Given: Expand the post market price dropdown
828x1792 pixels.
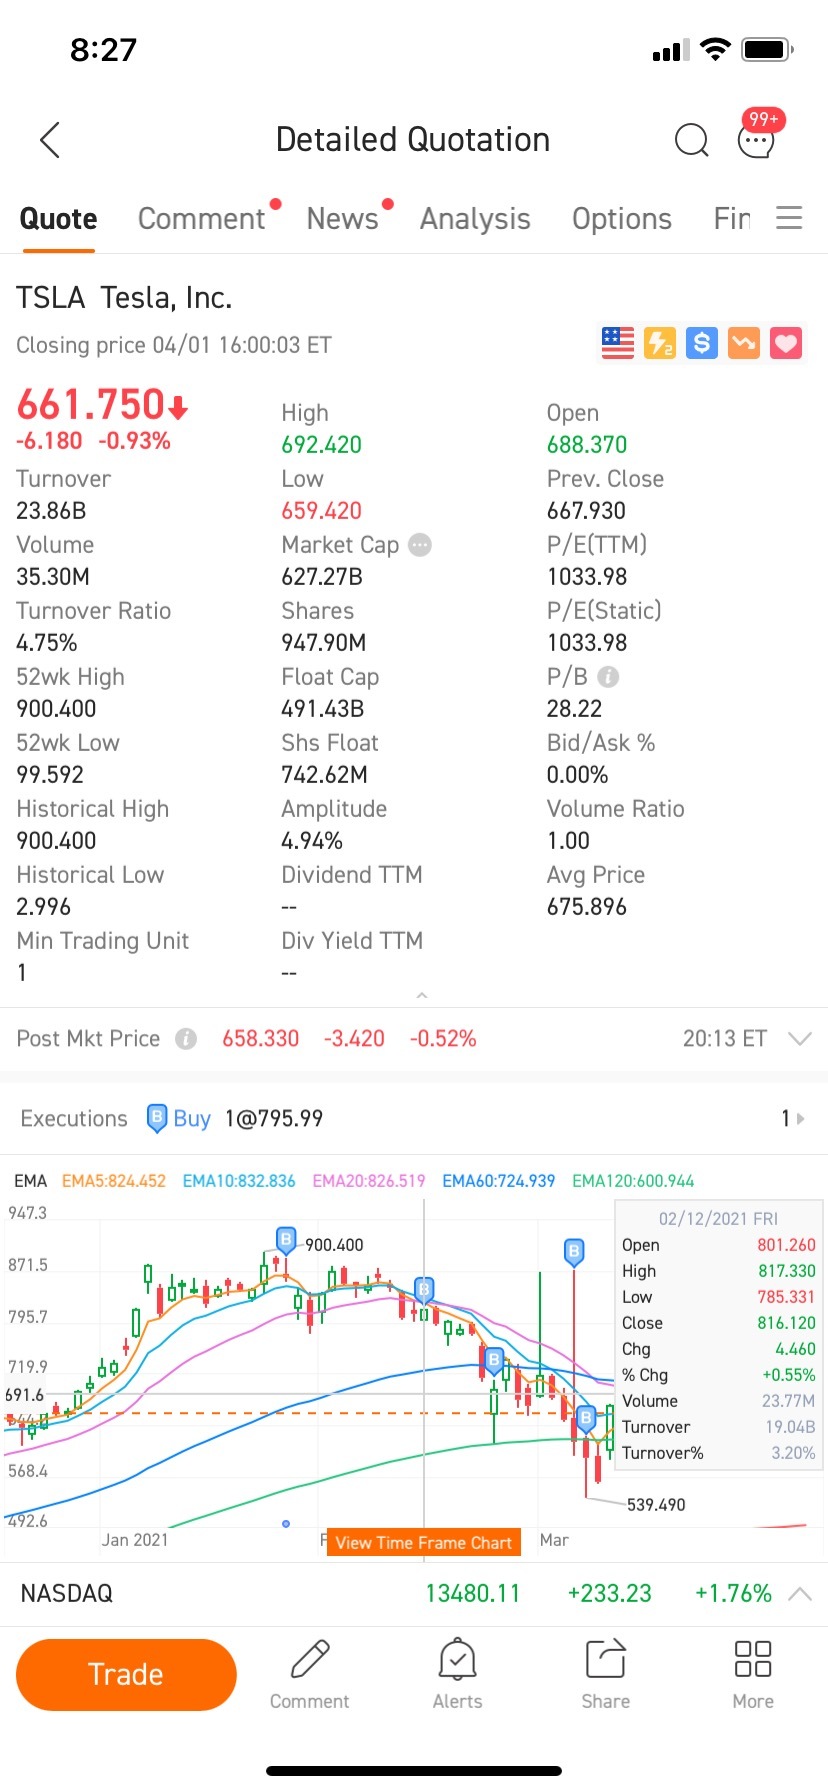Looking at the screenshot, I should [800, 1039].
